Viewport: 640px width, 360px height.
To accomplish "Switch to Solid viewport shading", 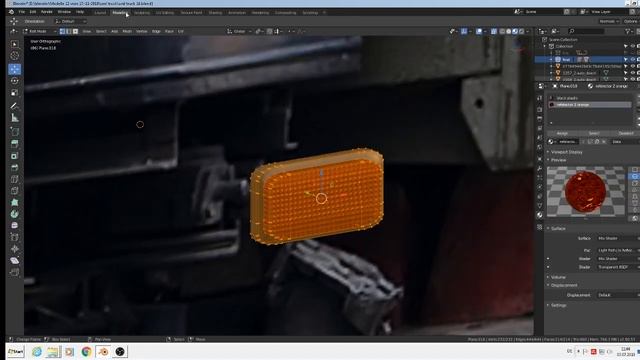I will [509, 31].
